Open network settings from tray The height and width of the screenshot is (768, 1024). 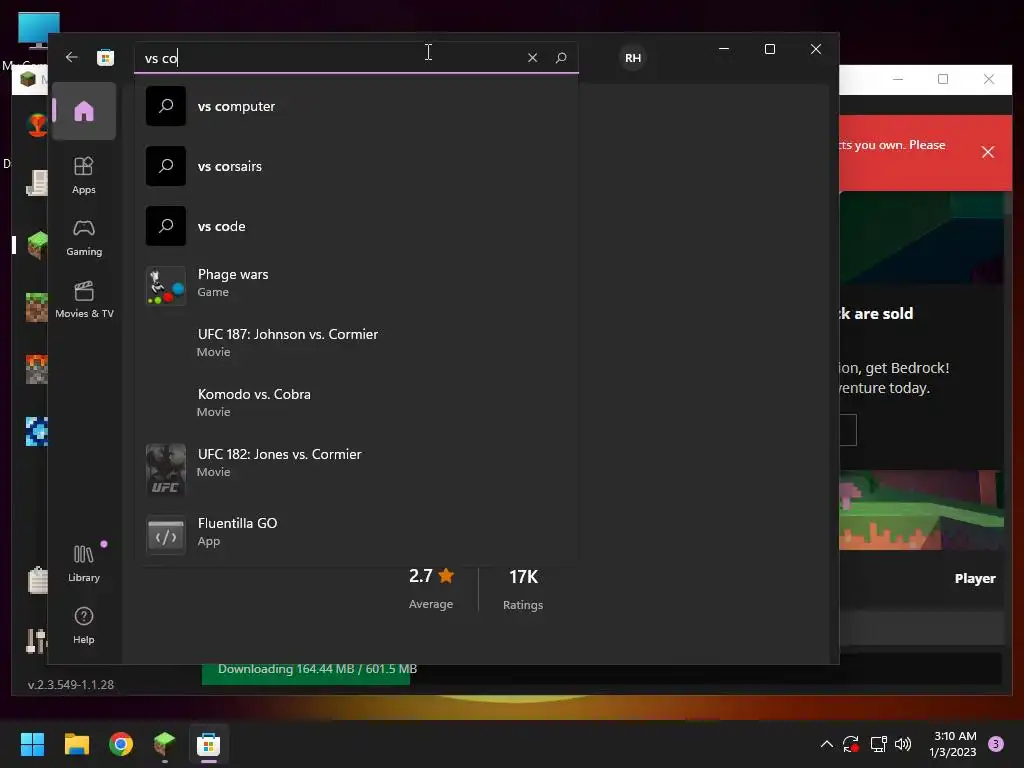[878, 744]
